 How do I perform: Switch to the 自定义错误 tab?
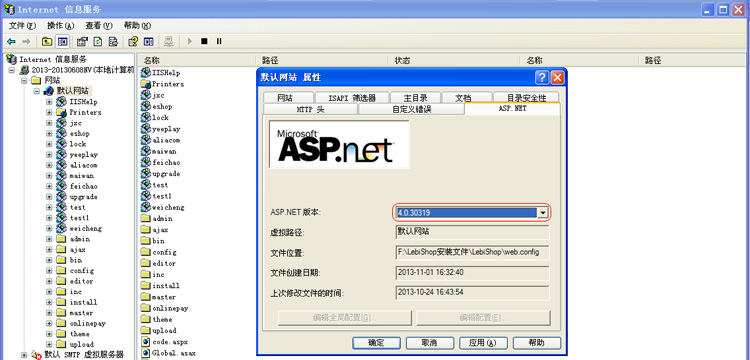tap(411, 109)
